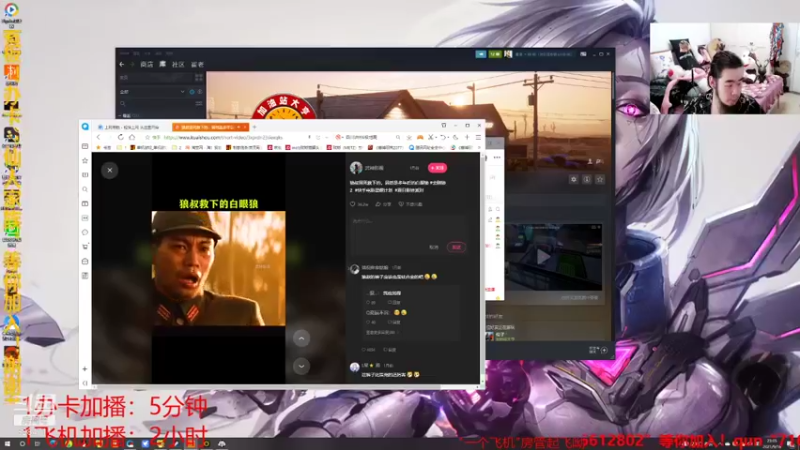Favorite the game using the Steam star icon
The image size is (800, 450).
600,179
